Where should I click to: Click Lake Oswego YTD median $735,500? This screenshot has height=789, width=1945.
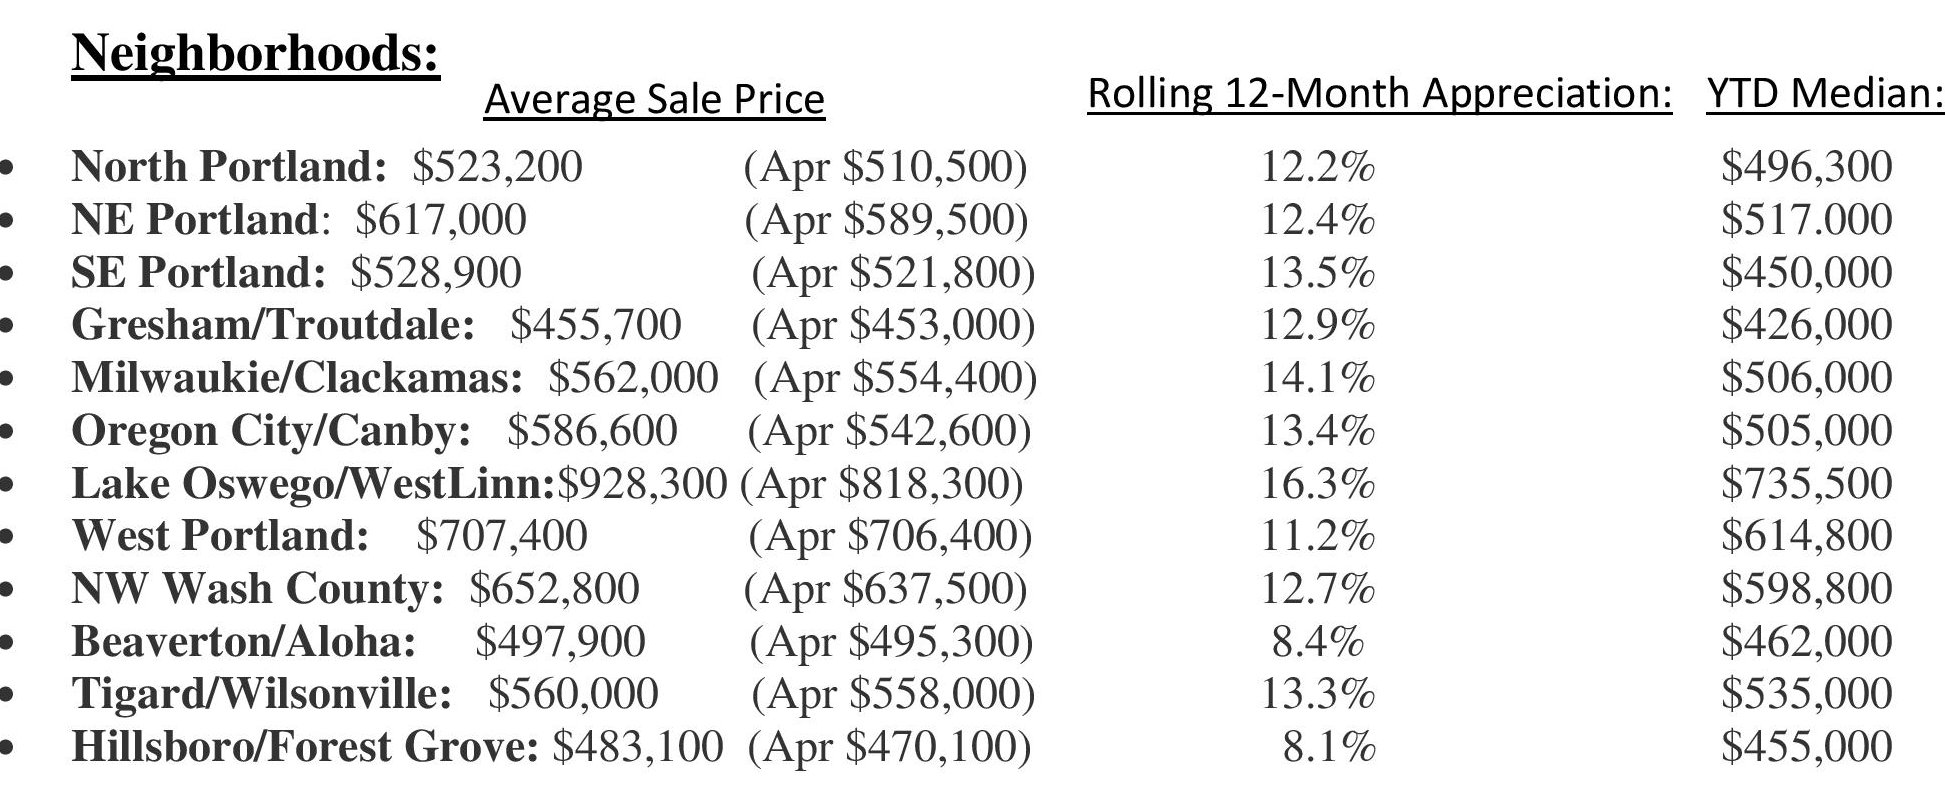click(x=1806, y=483)
